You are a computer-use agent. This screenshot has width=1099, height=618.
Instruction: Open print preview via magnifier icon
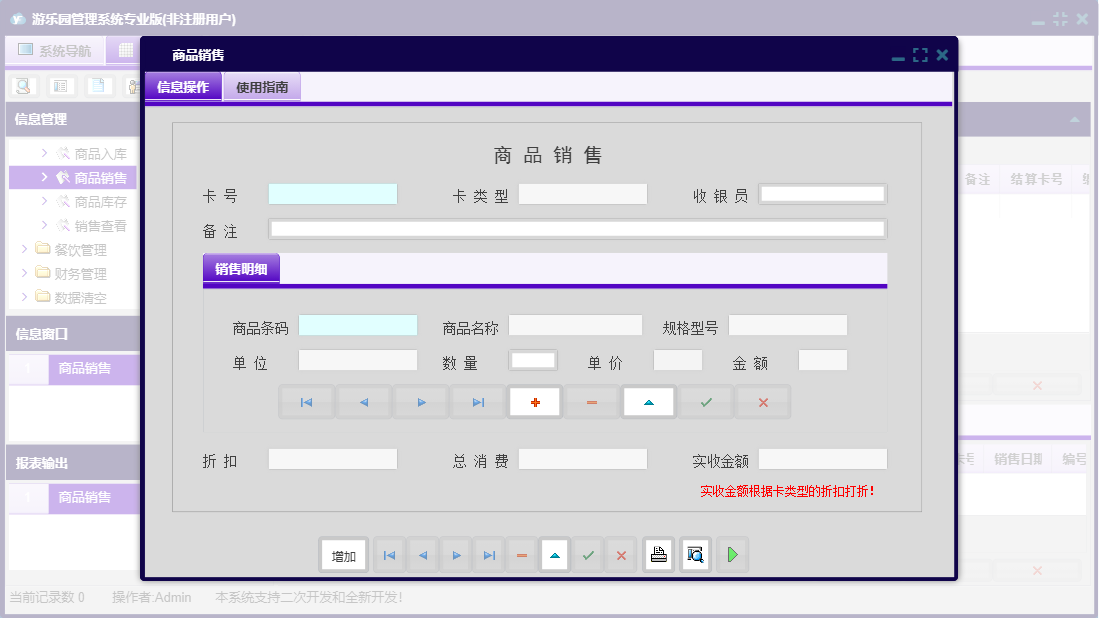tap(694, 554)
